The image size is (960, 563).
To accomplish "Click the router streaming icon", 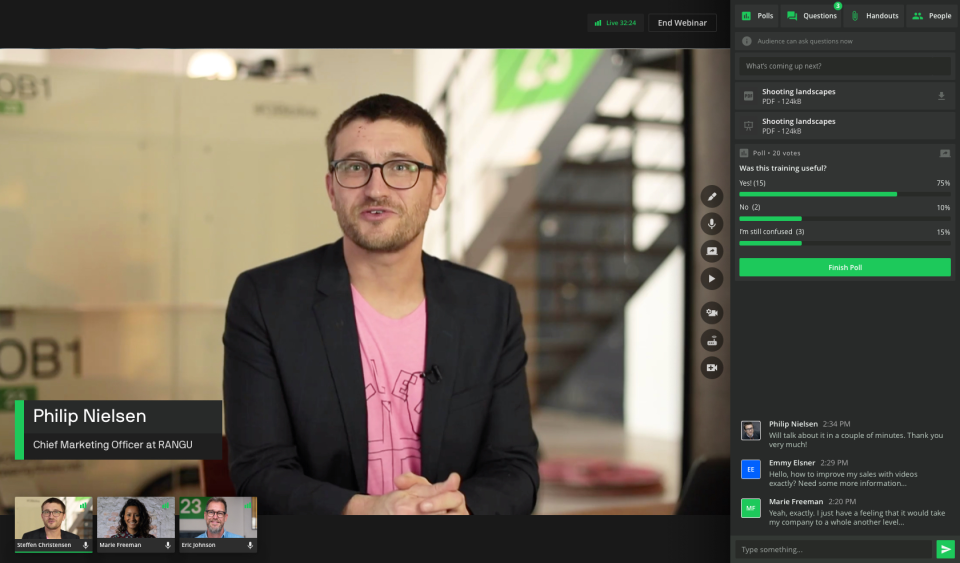I will coord(711,340).
